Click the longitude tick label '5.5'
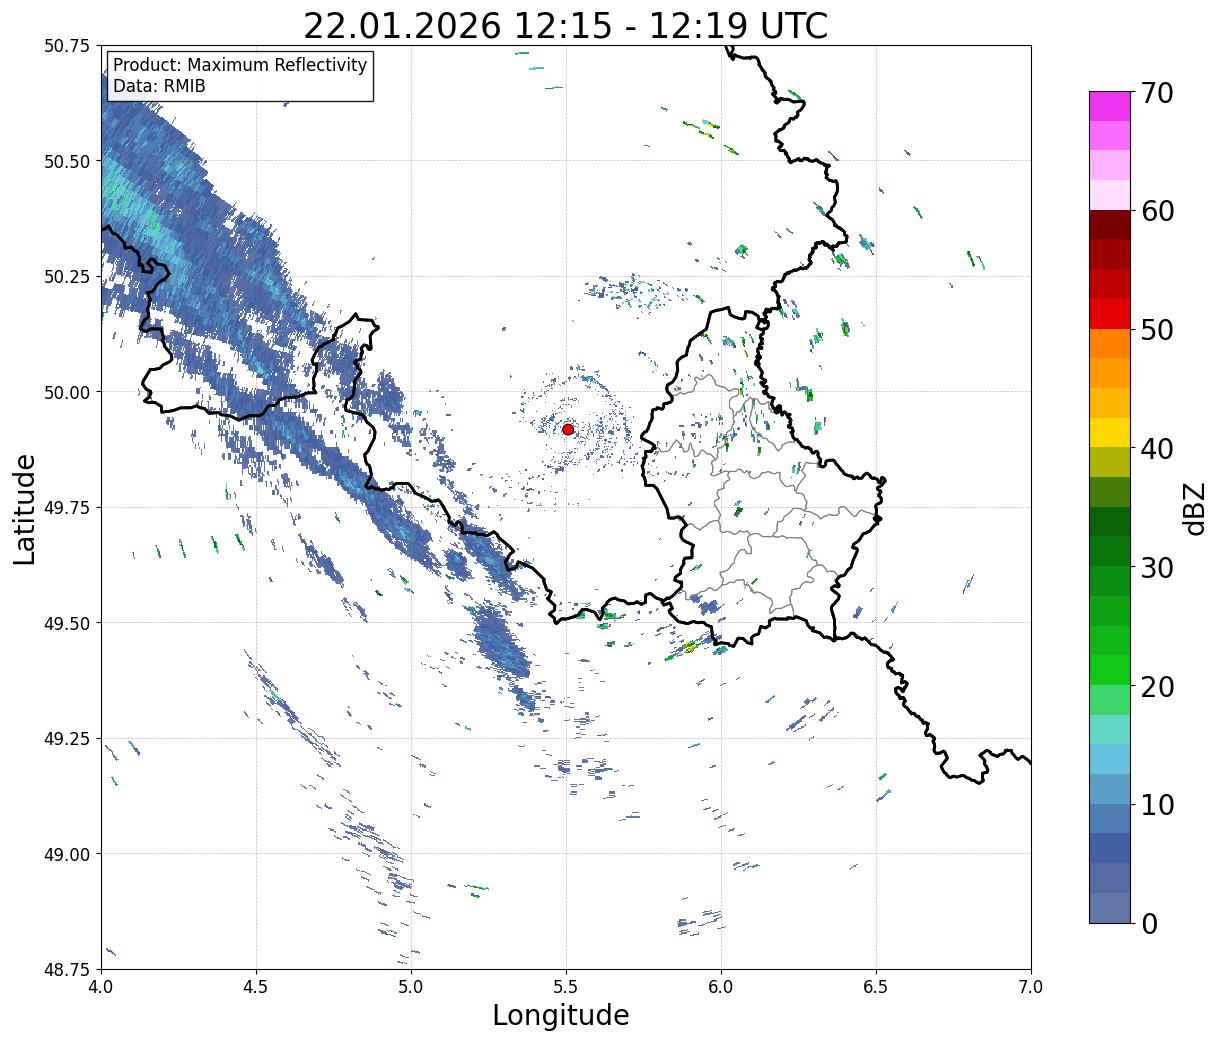 click(x=566, y=986)
